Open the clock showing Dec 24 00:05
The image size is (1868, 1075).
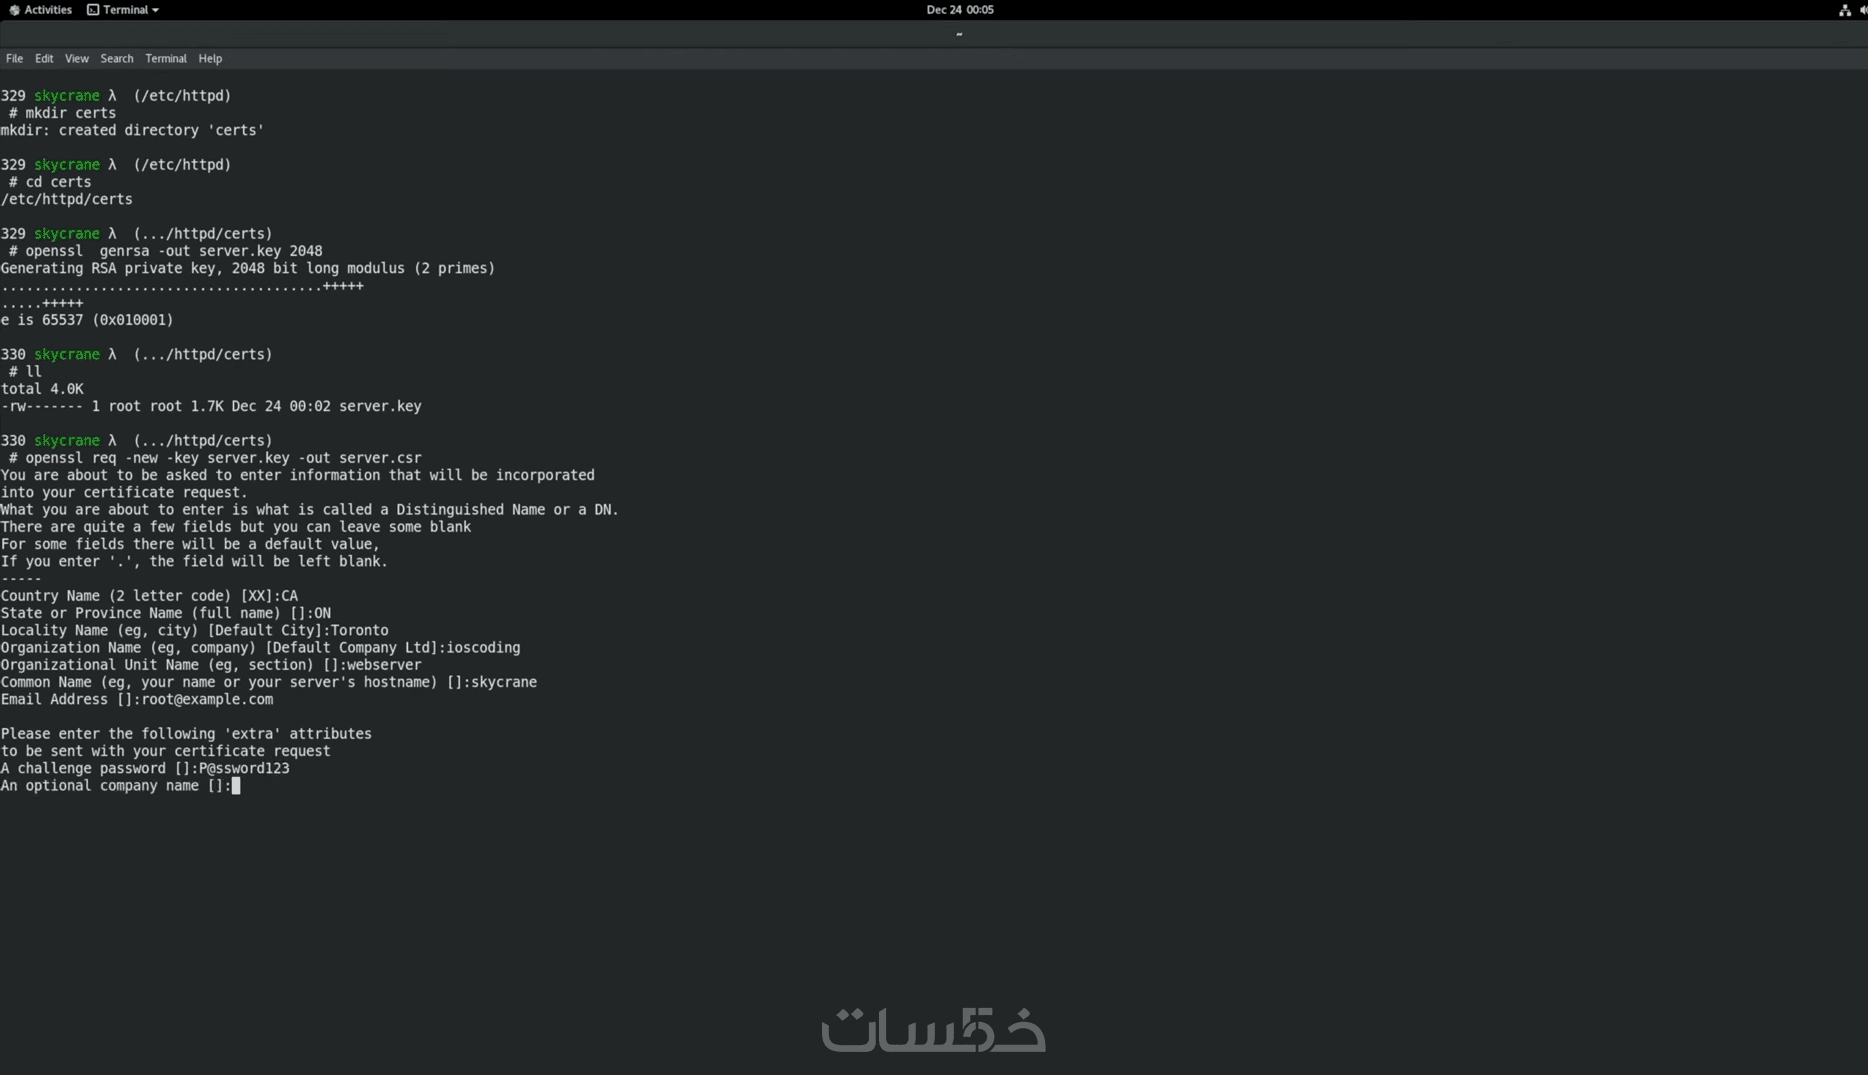[960, 10]
